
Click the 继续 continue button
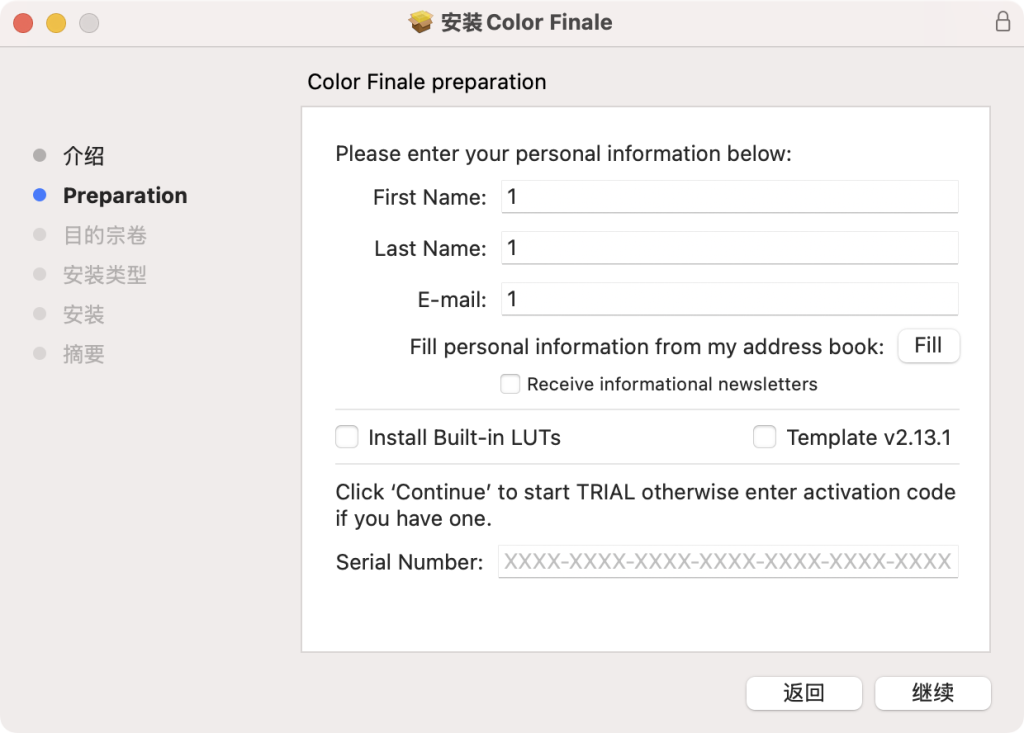click(932, 693)
